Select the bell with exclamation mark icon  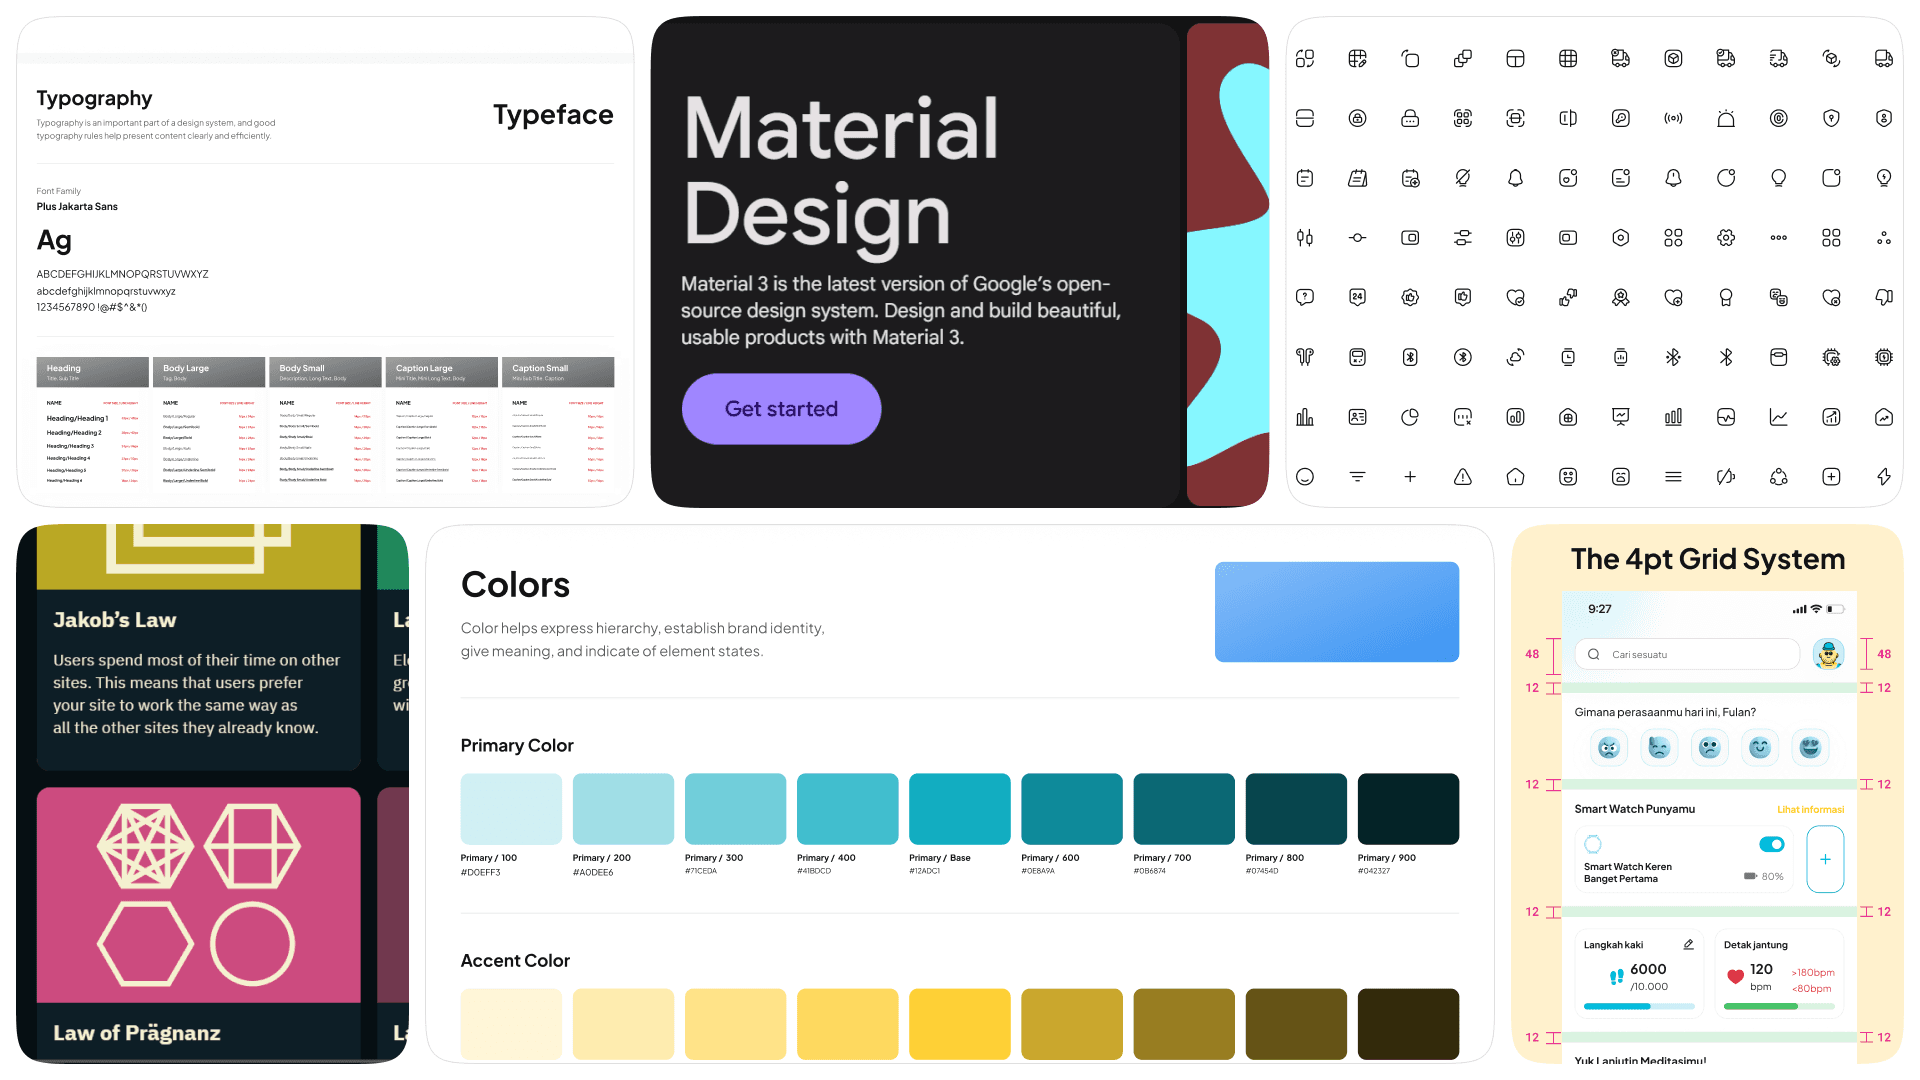pyautogui.click(x=1673, y=178)
